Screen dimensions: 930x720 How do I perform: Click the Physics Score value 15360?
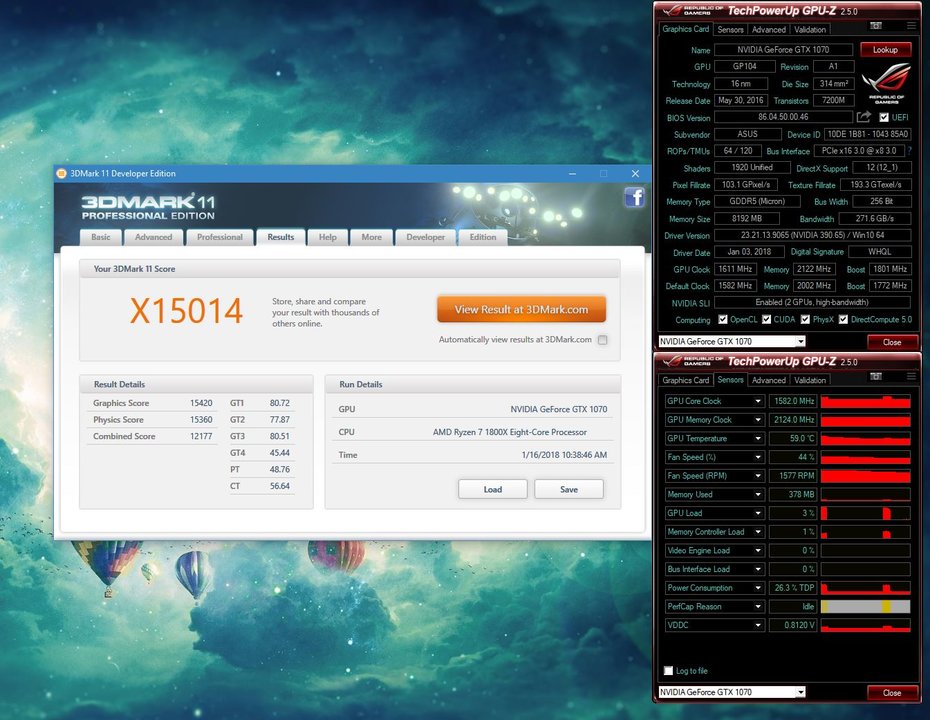pyautogui.click(x=201, y=420)
